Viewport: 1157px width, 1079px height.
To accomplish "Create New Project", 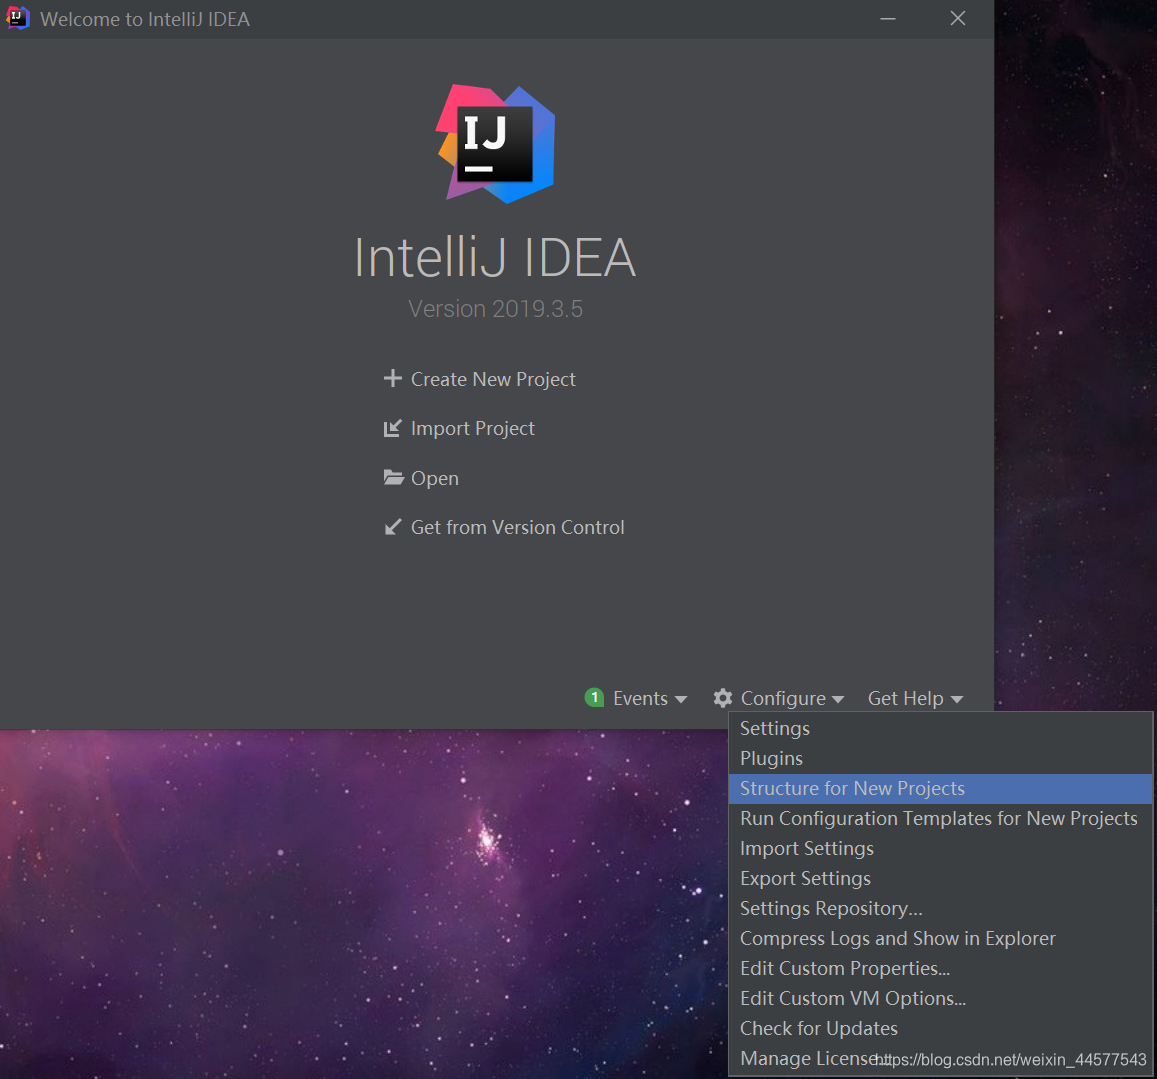I will (x=493, y=379).
